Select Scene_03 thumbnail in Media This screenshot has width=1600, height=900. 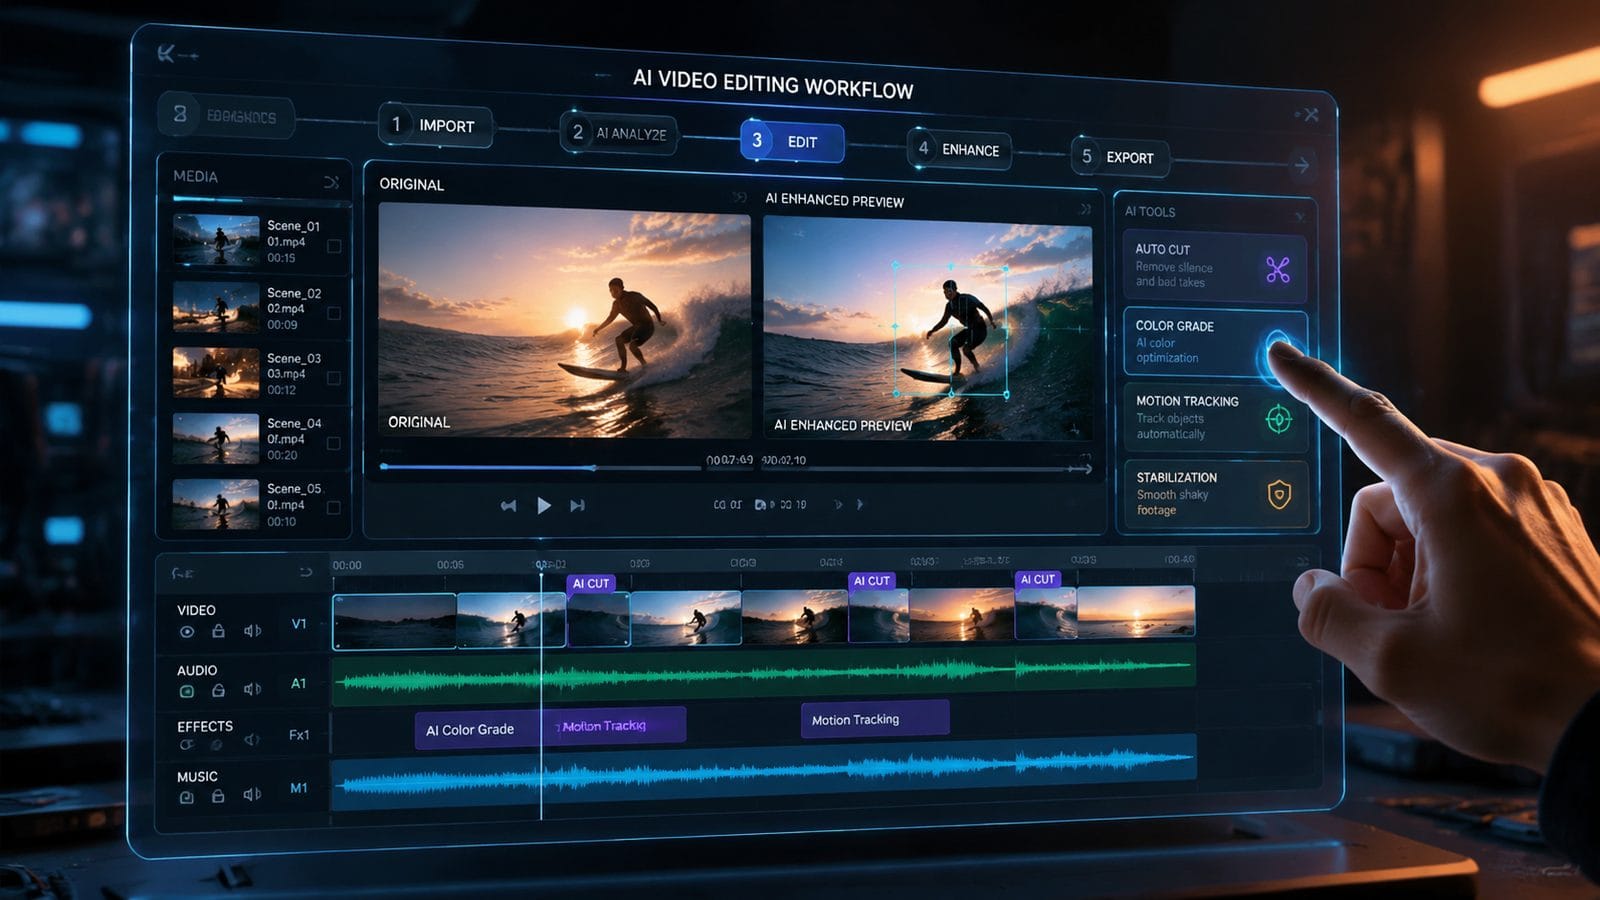point(216,373)
